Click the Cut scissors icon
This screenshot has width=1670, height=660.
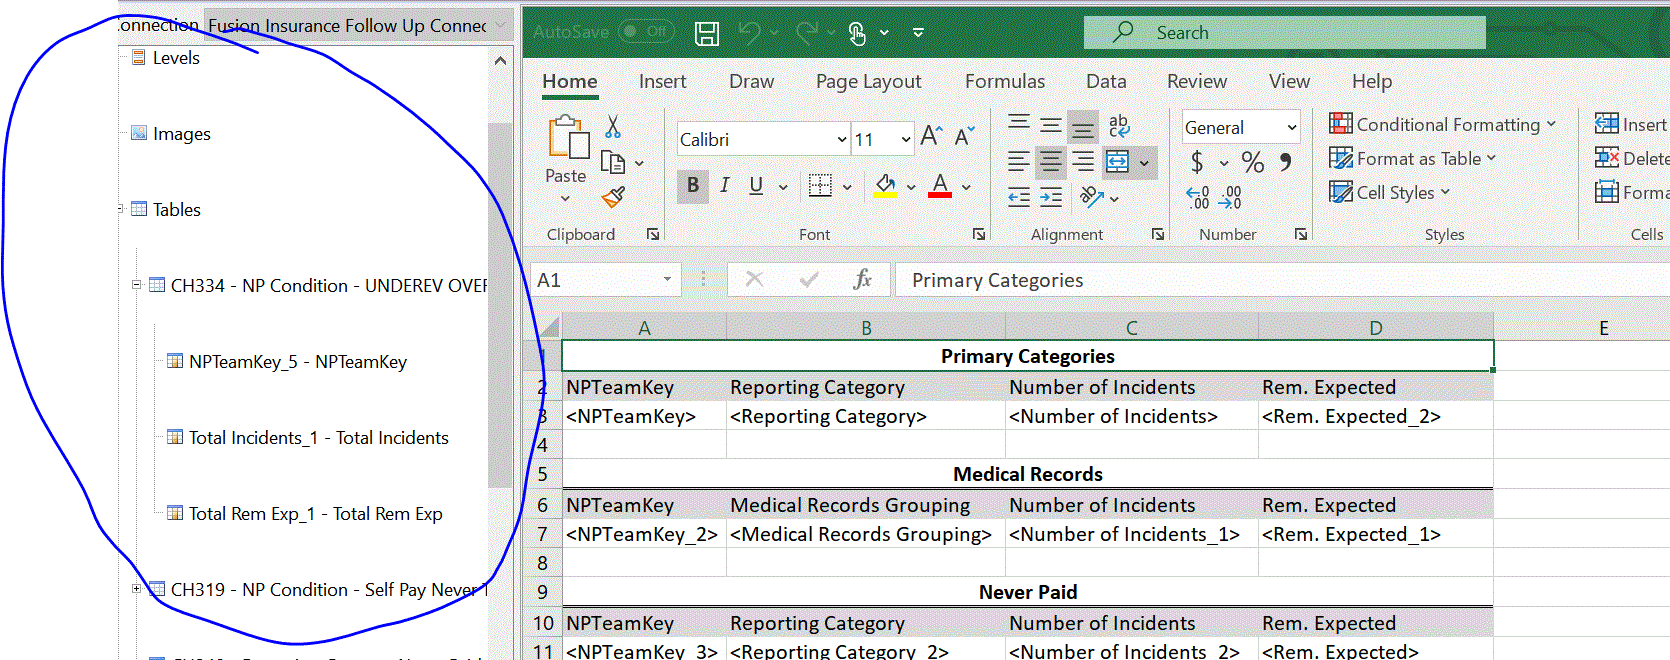(613, 127)
